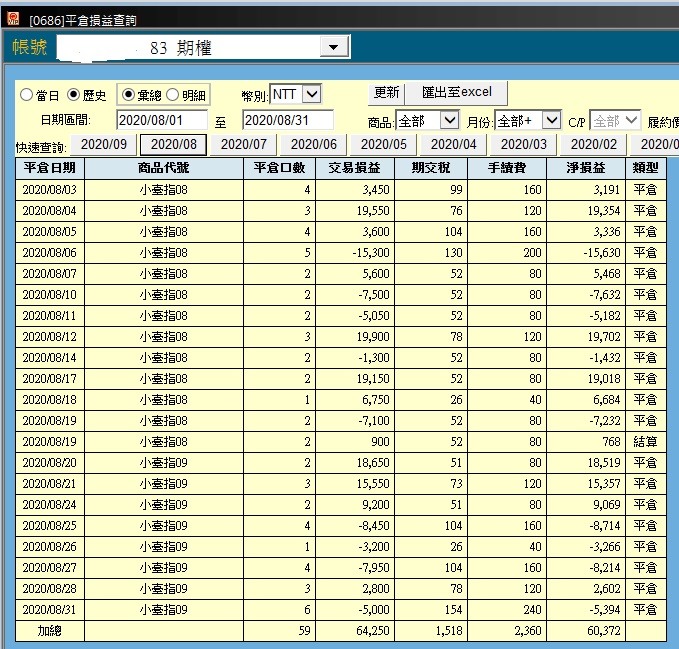Click the total tax 1,518 cell
The height and width of the screenshot is (649, 679).
pyautogui.click(x=431, y=631)
